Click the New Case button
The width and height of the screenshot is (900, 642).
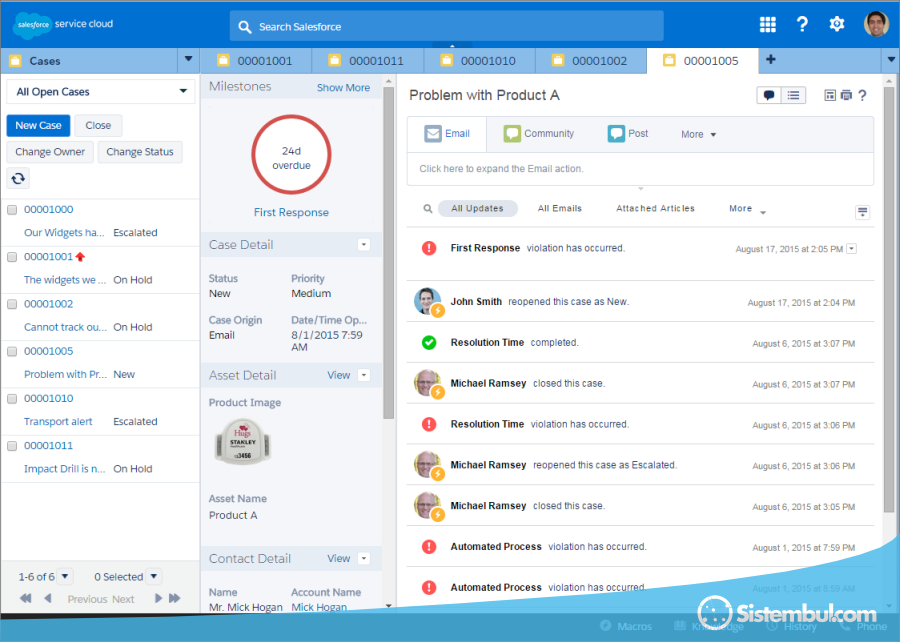point(38,125)
